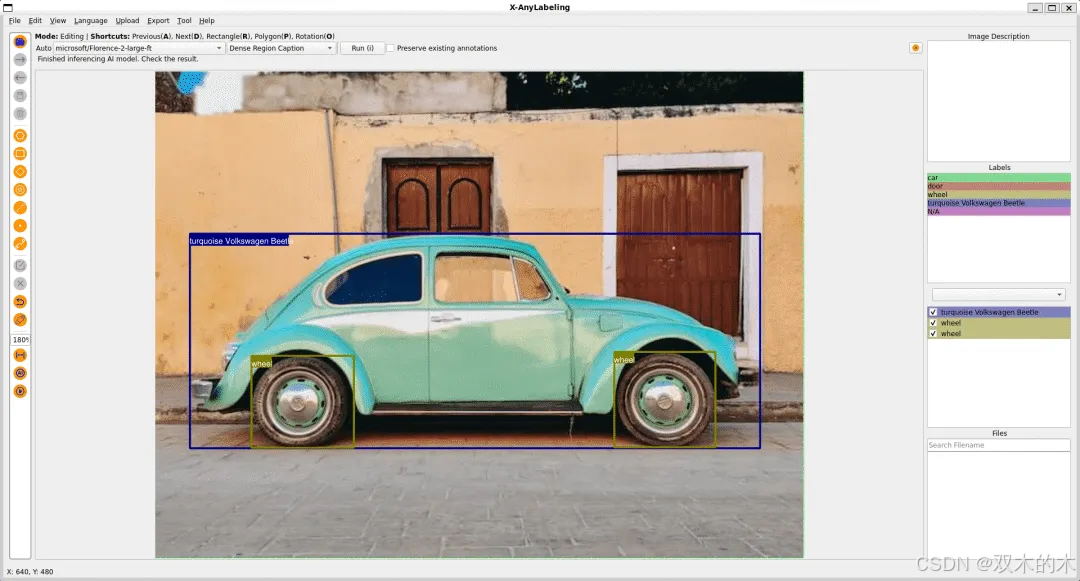Open the Export menu
Viewport: 1080px width, 581px height.
158,21
